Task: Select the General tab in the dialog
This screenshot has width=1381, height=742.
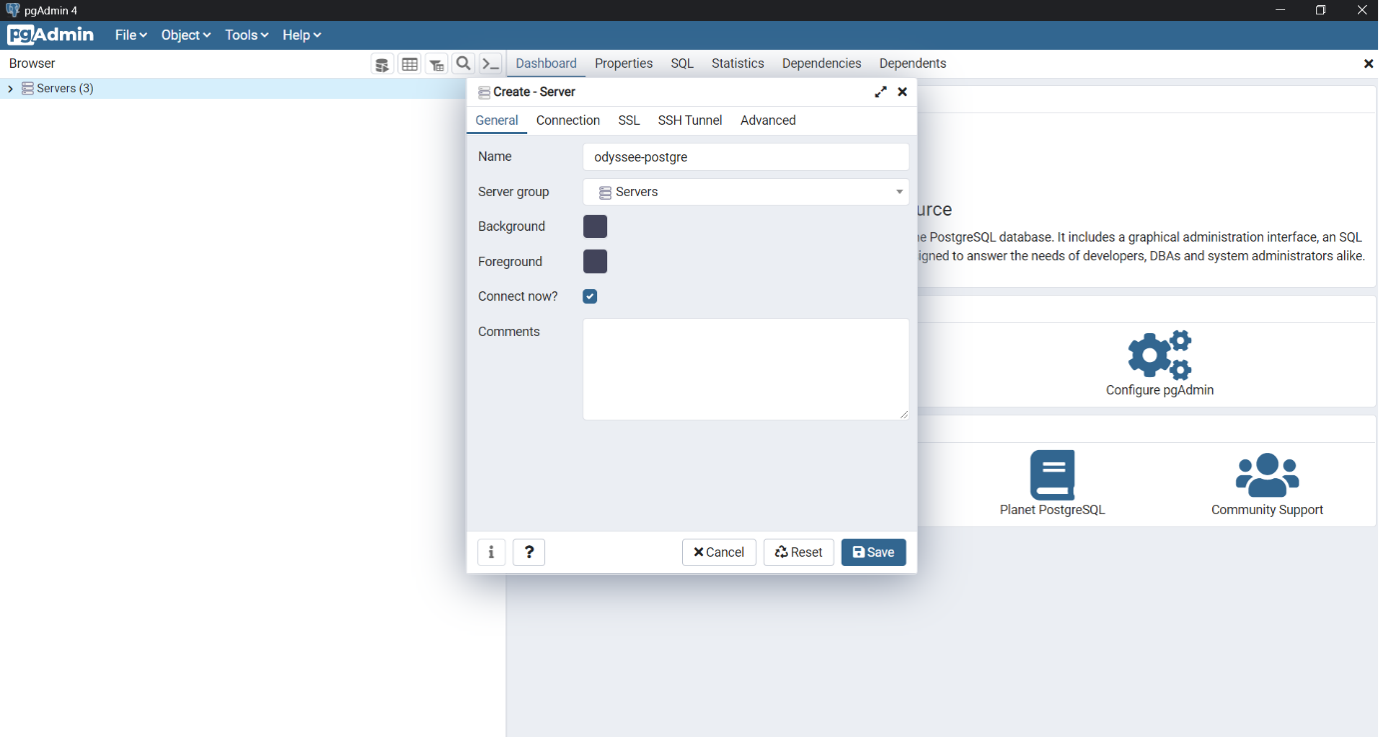Action: tap(497, 121)
